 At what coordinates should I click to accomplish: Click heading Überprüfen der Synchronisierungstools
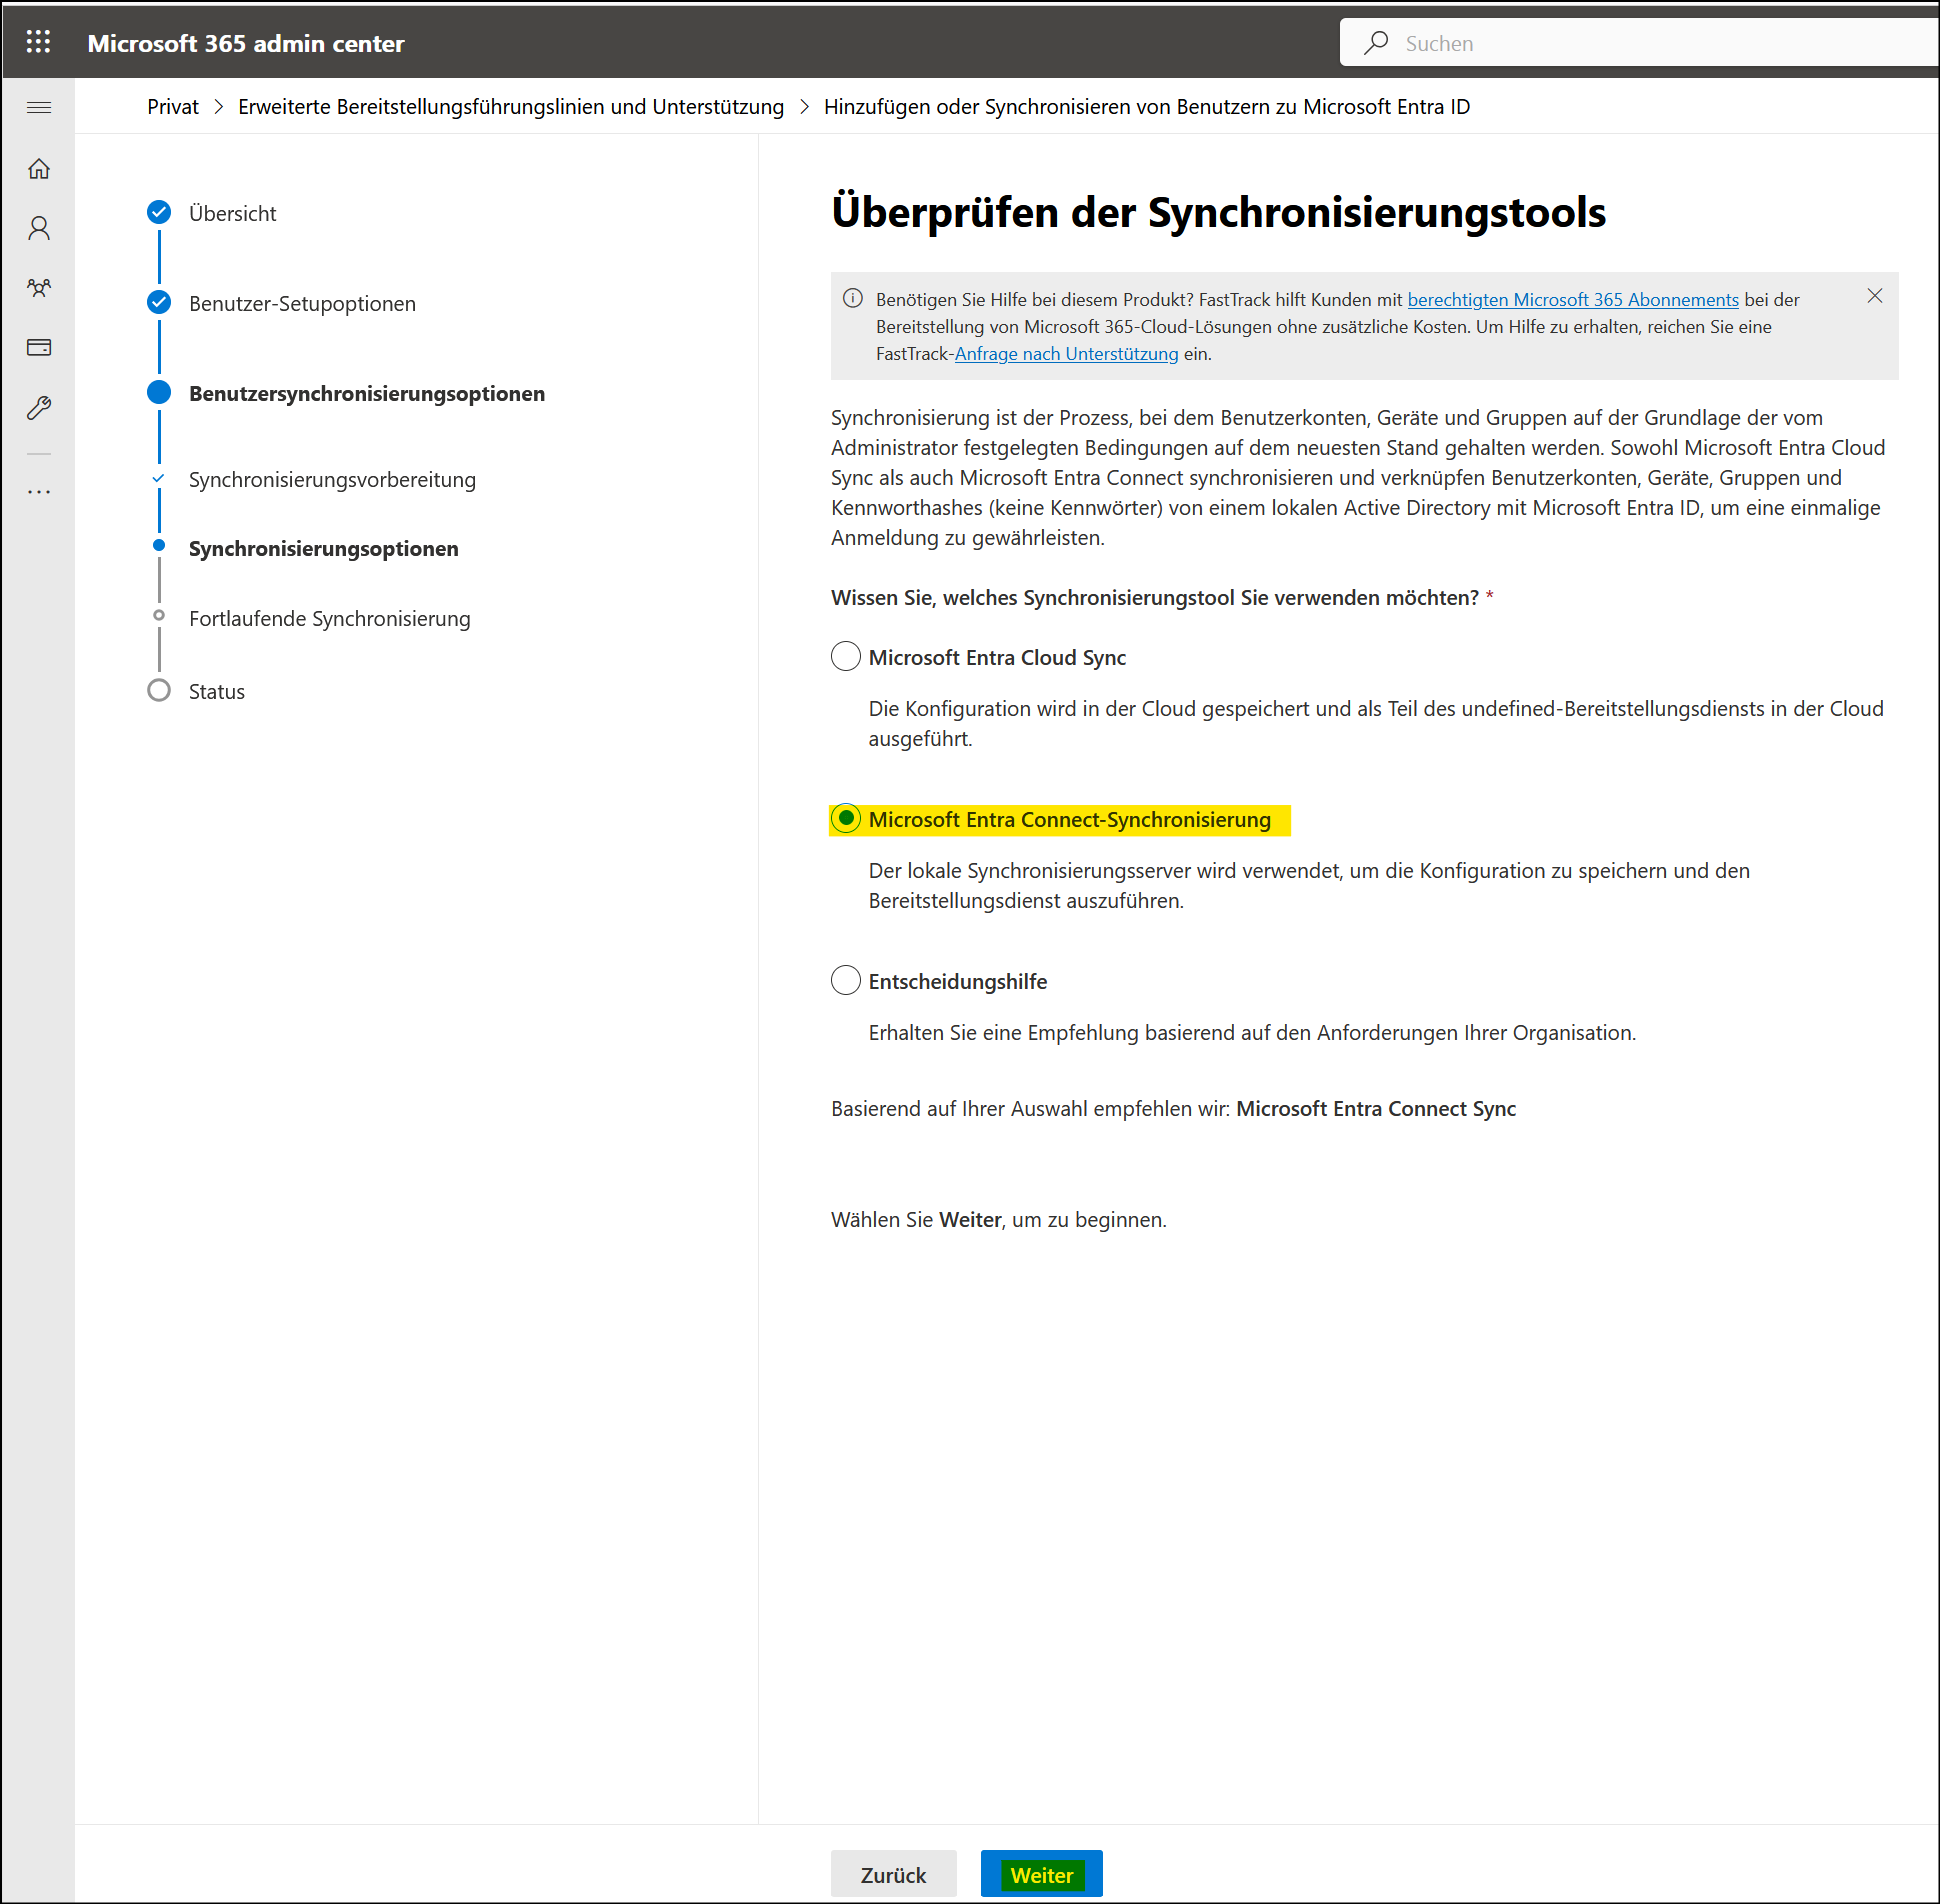[1218, 212]
